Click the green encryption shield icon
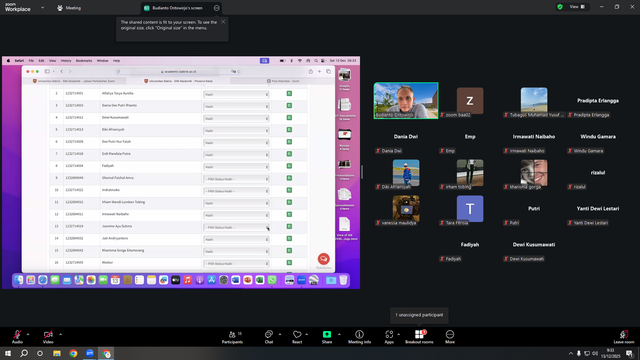This screenshot has height=360, width=640. (560, 7)
